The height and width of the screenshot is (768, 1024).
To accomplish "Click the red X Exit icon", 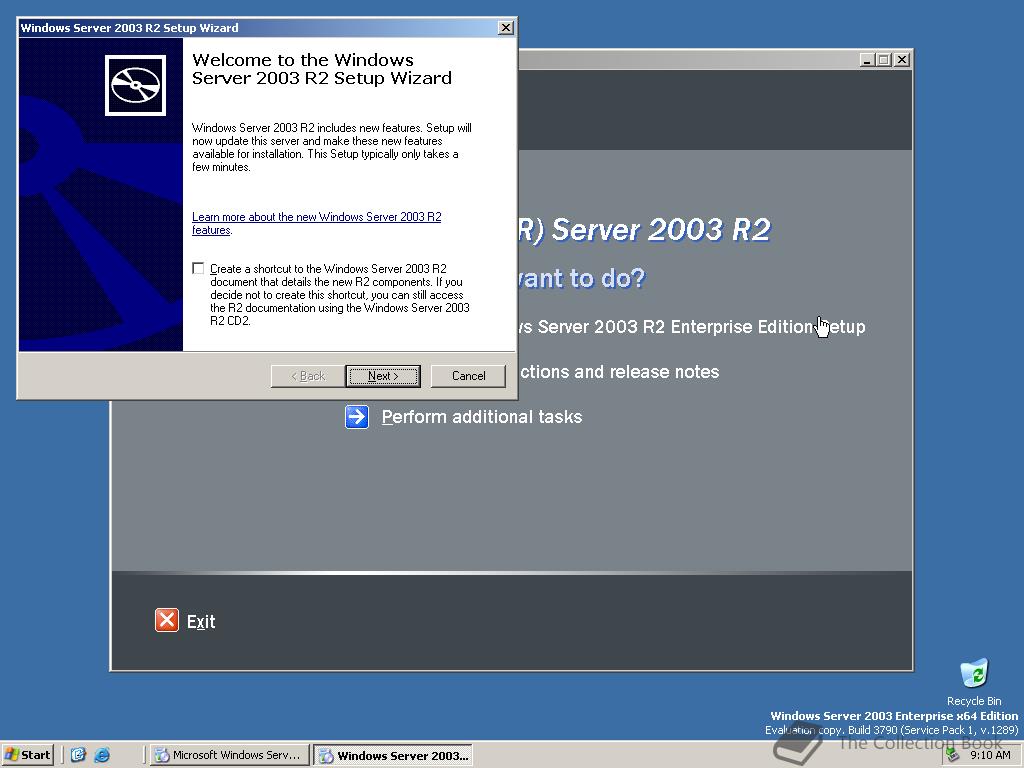I will click(x=167, y=620).
